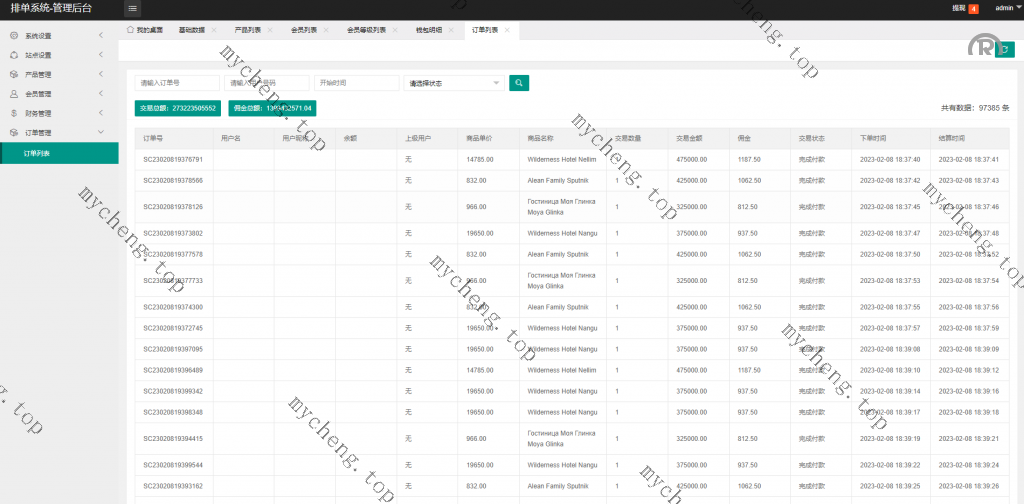Click the 提现 notification link with badge
The width and height of the screenshot is (1024, 504).
click(x=964, y=8)
